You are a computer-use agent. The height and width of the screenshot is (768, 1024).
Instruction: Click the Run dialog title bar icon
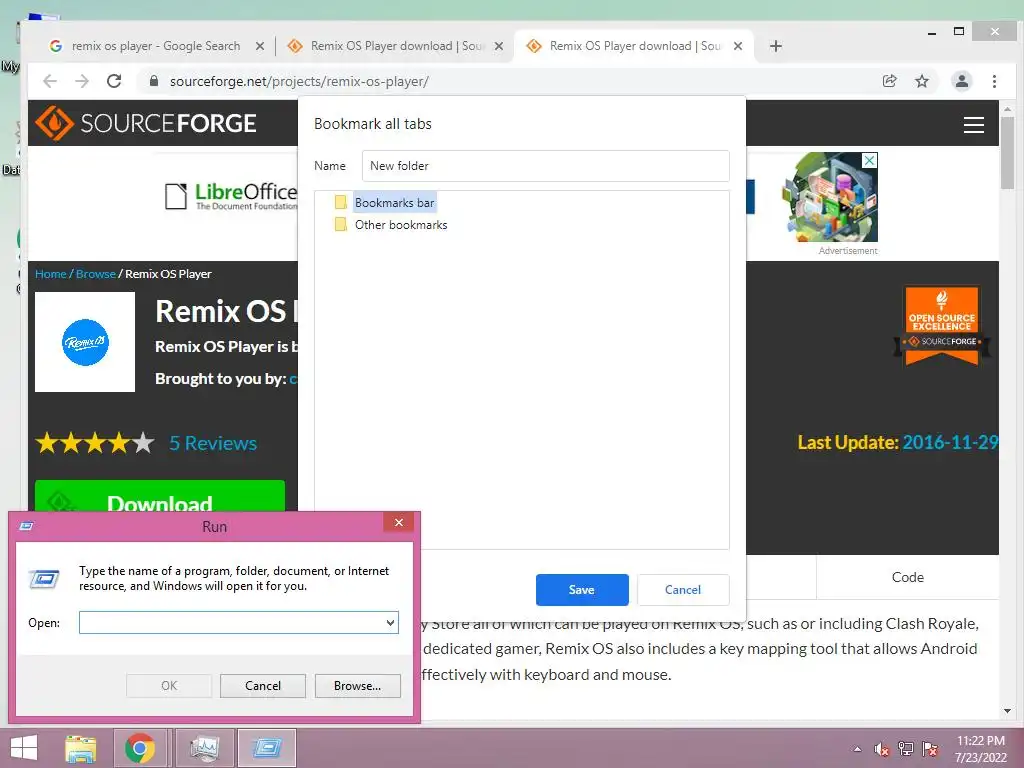point(27,526)
